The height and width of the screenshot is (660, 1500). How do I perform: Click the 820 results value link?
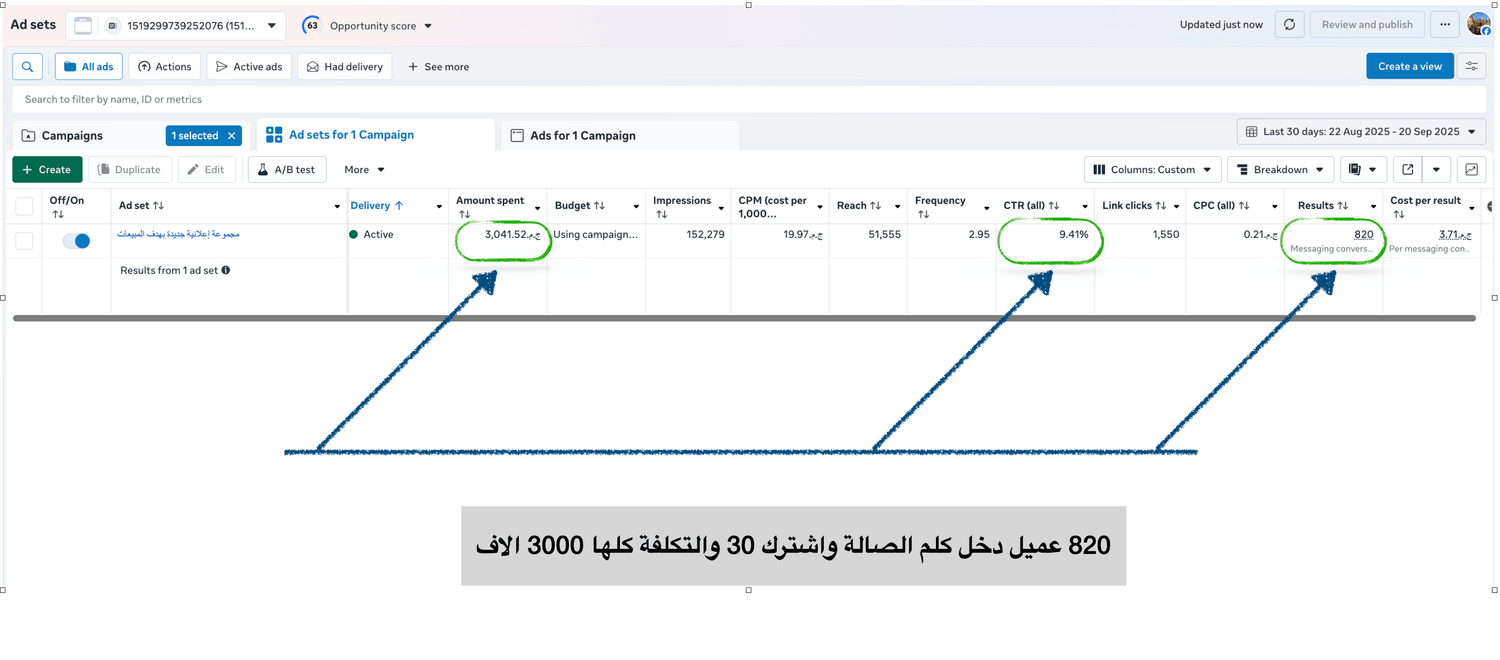(x=1363, y=234)
